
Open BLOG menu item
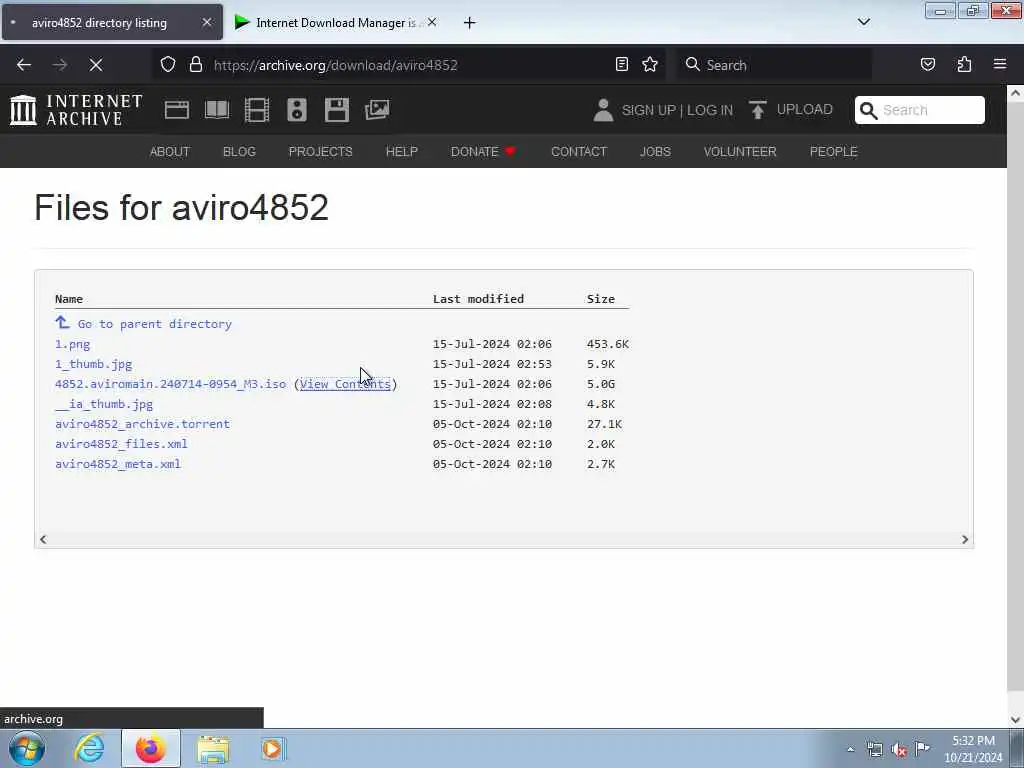coord(239,152)
